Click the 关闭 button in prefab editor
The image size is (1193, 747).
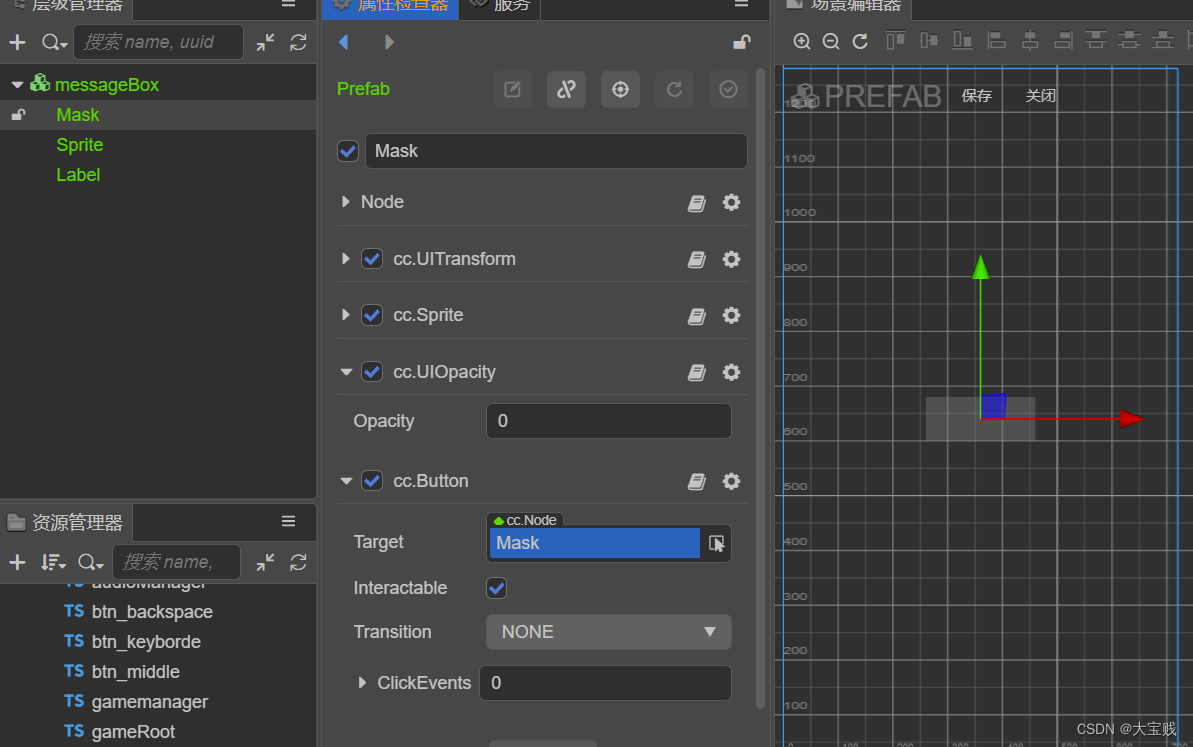tap(1040, 96)
